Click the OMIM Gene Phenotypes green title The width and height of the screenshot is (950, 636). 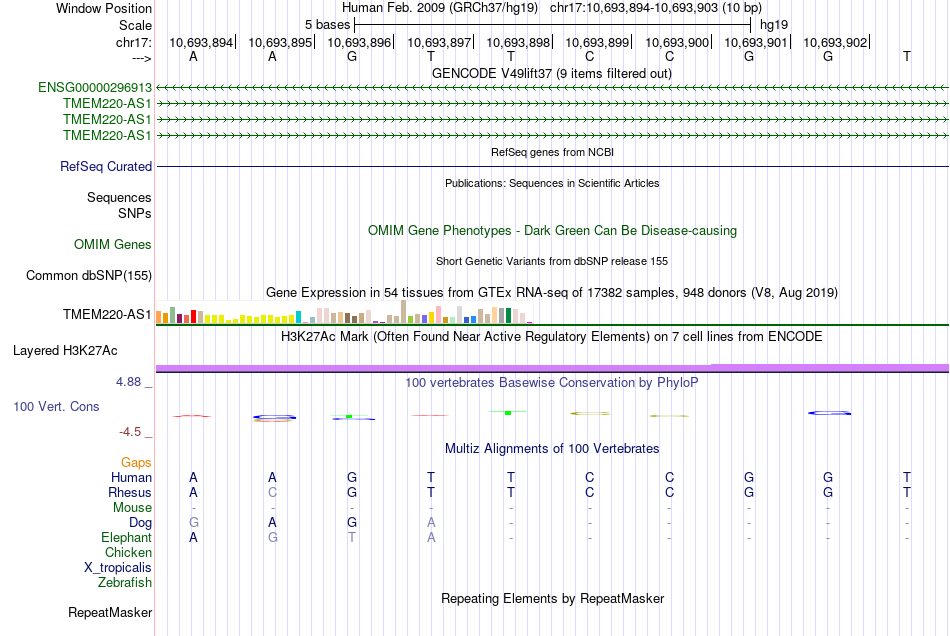[x=553, y=231]
